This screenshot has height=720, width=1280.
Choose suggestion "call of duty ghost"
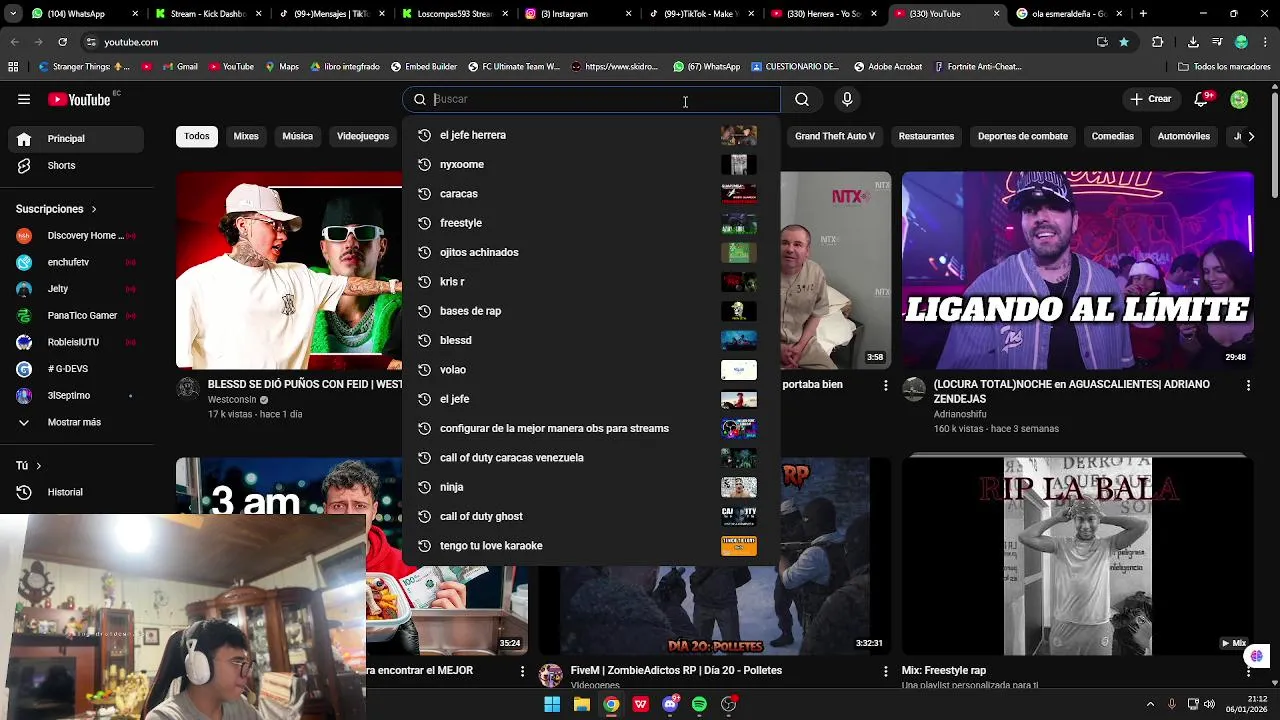tap(590, 516)
